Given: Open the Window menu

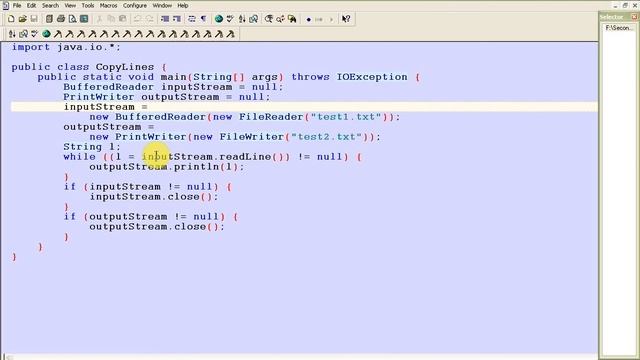Looking at the screenshot, I should pos(162,6).
